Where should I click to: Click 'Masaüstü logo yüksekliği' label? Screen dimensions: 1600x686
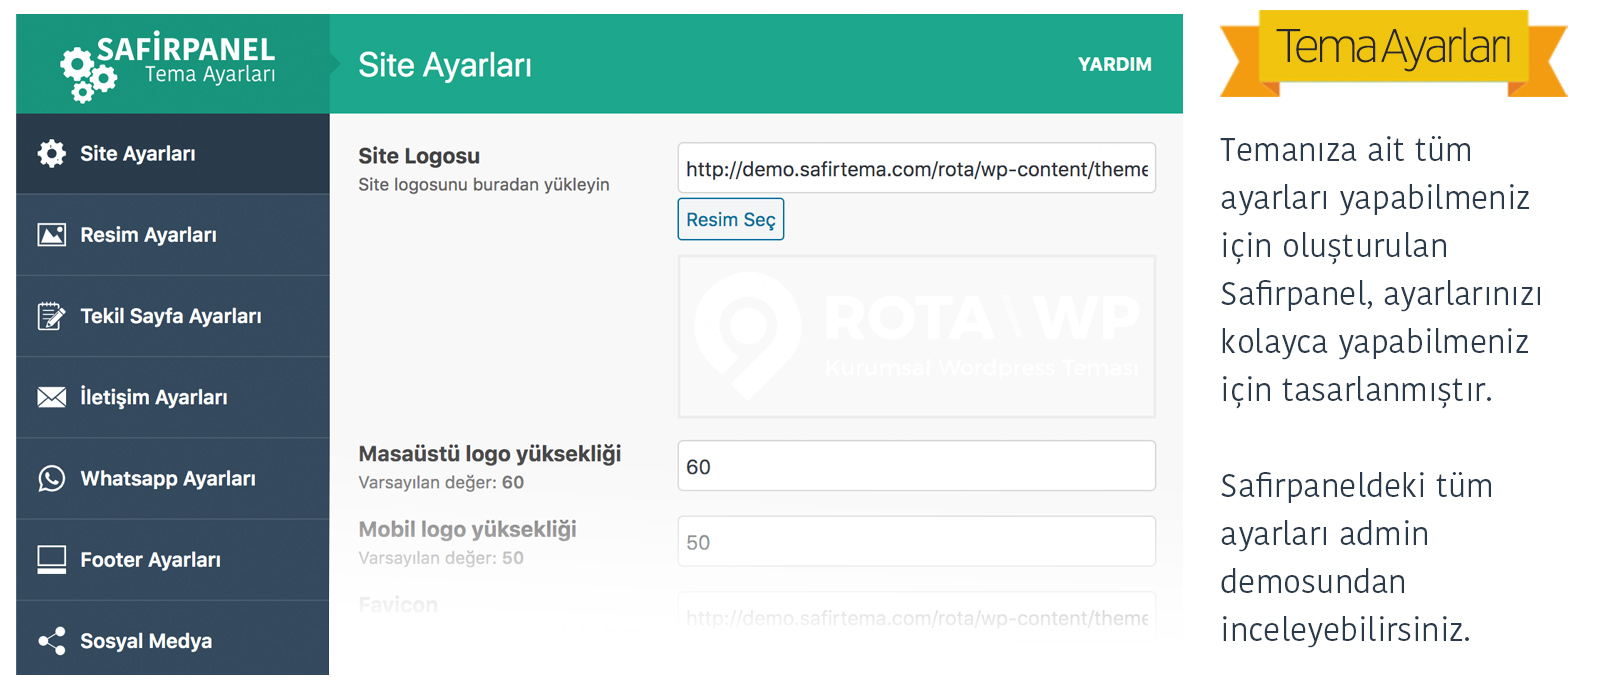tap(490, 454)
